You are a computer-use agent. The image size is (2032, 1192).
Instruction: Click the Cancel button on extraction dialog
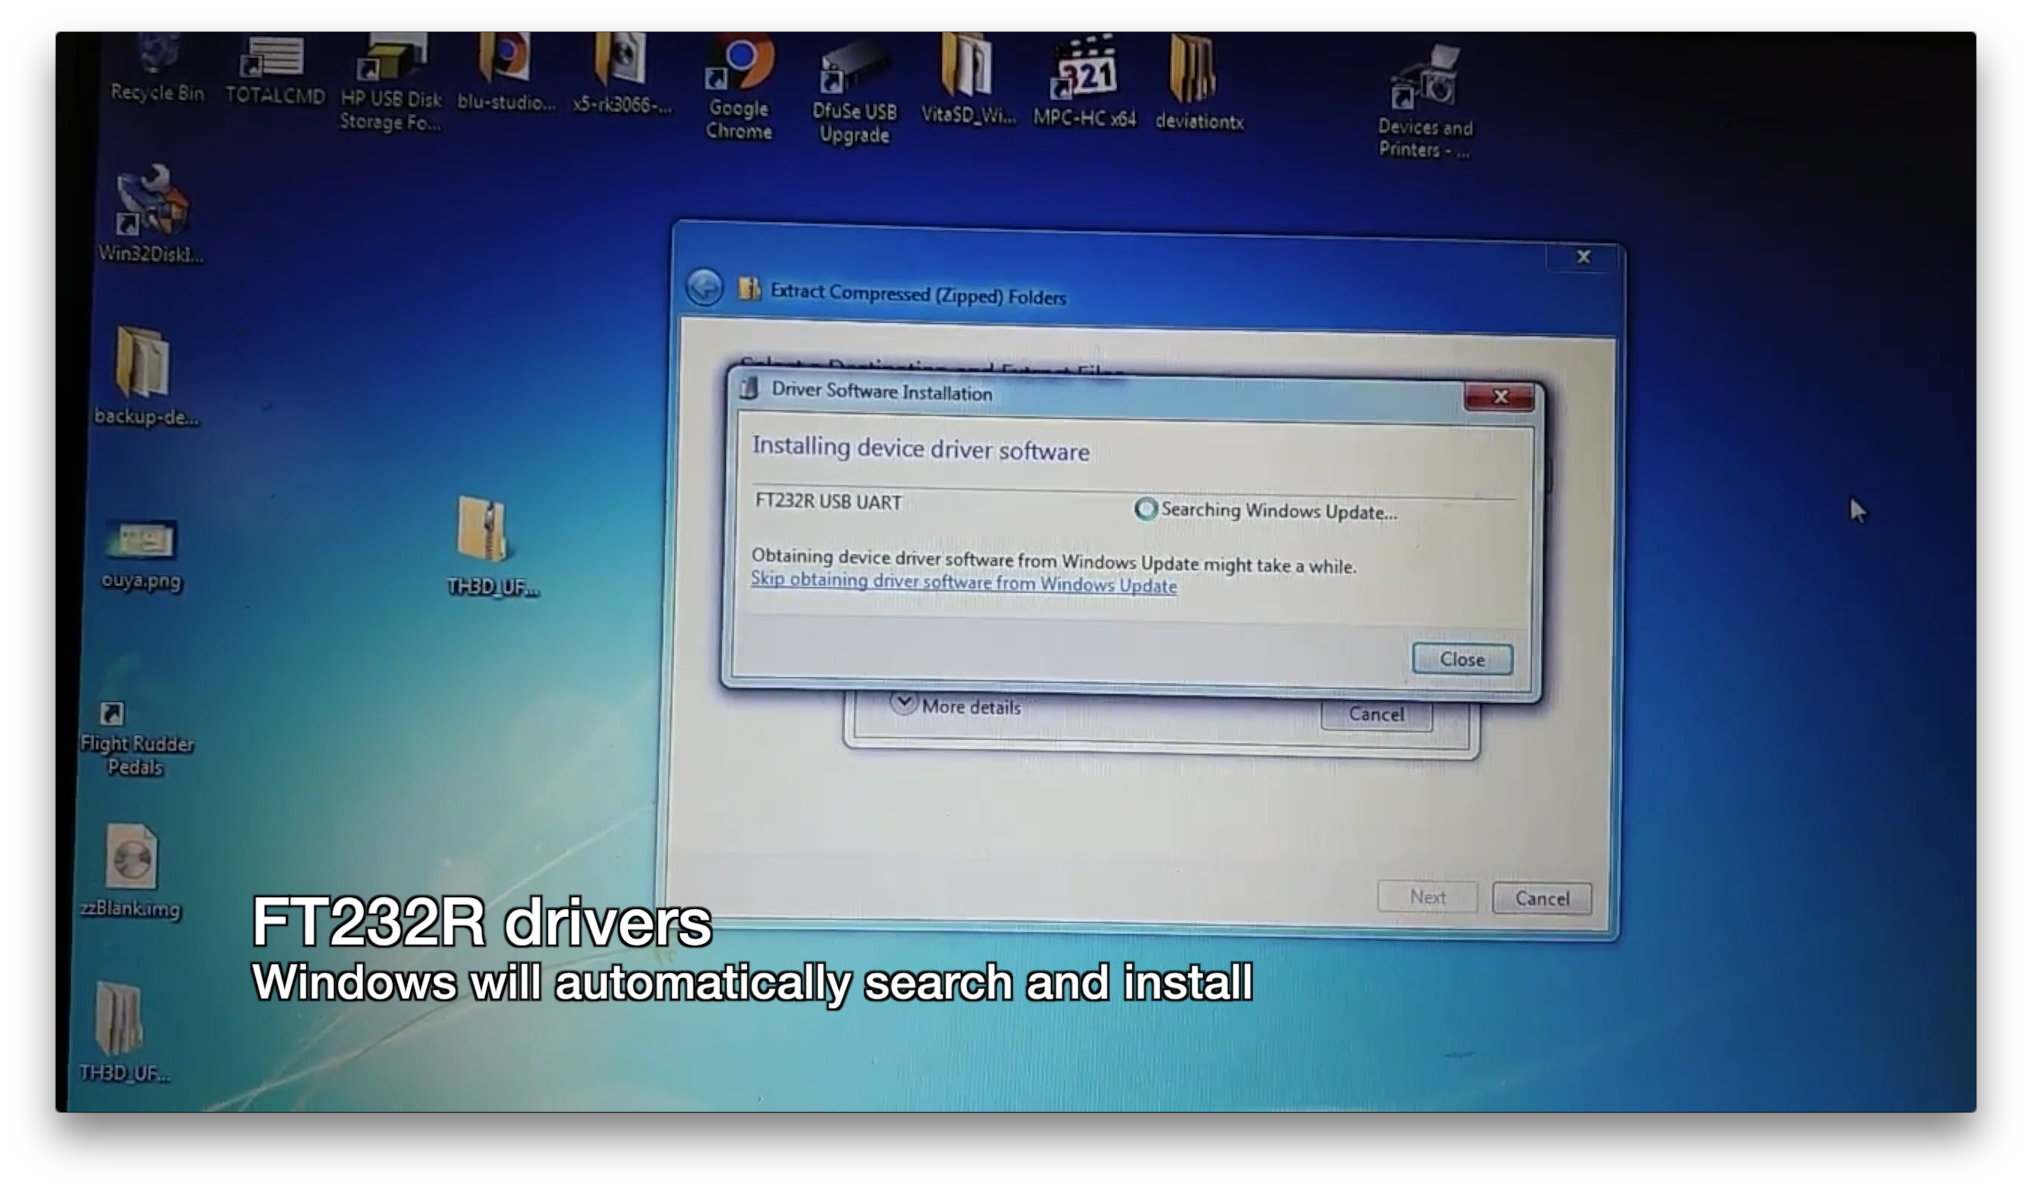click(1541, 897)
